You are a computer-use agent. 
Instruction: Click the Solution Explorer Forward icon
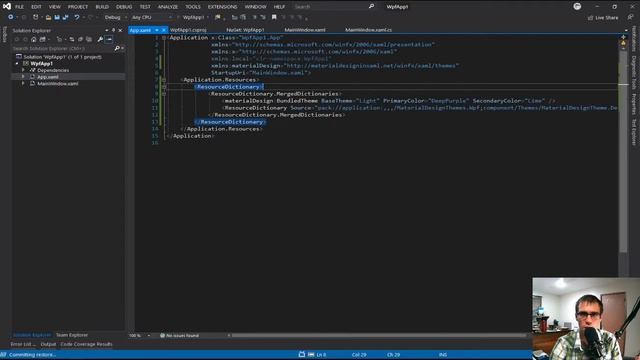(25, 39)
